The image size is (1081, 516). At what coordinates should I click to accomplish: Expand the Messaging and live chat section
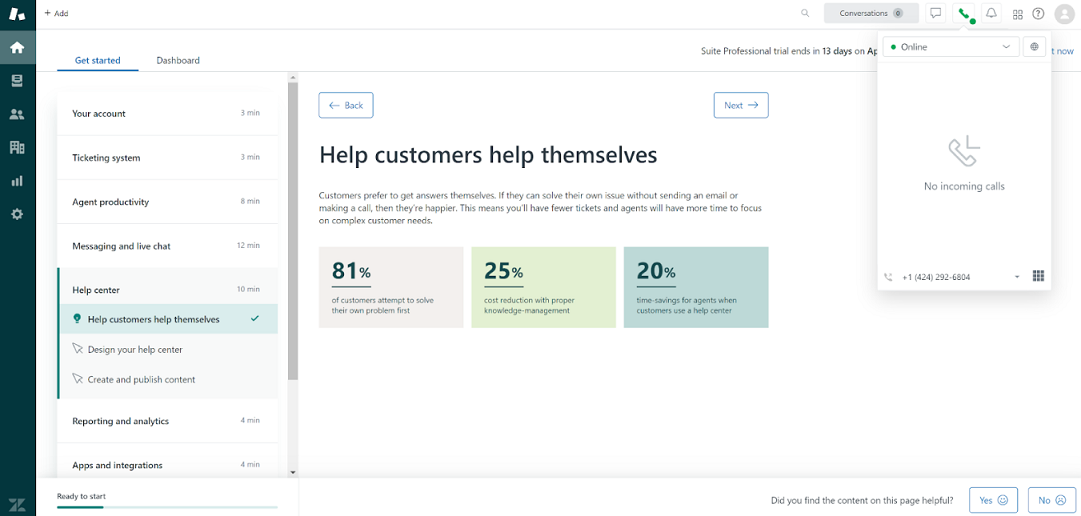(166, 246)
